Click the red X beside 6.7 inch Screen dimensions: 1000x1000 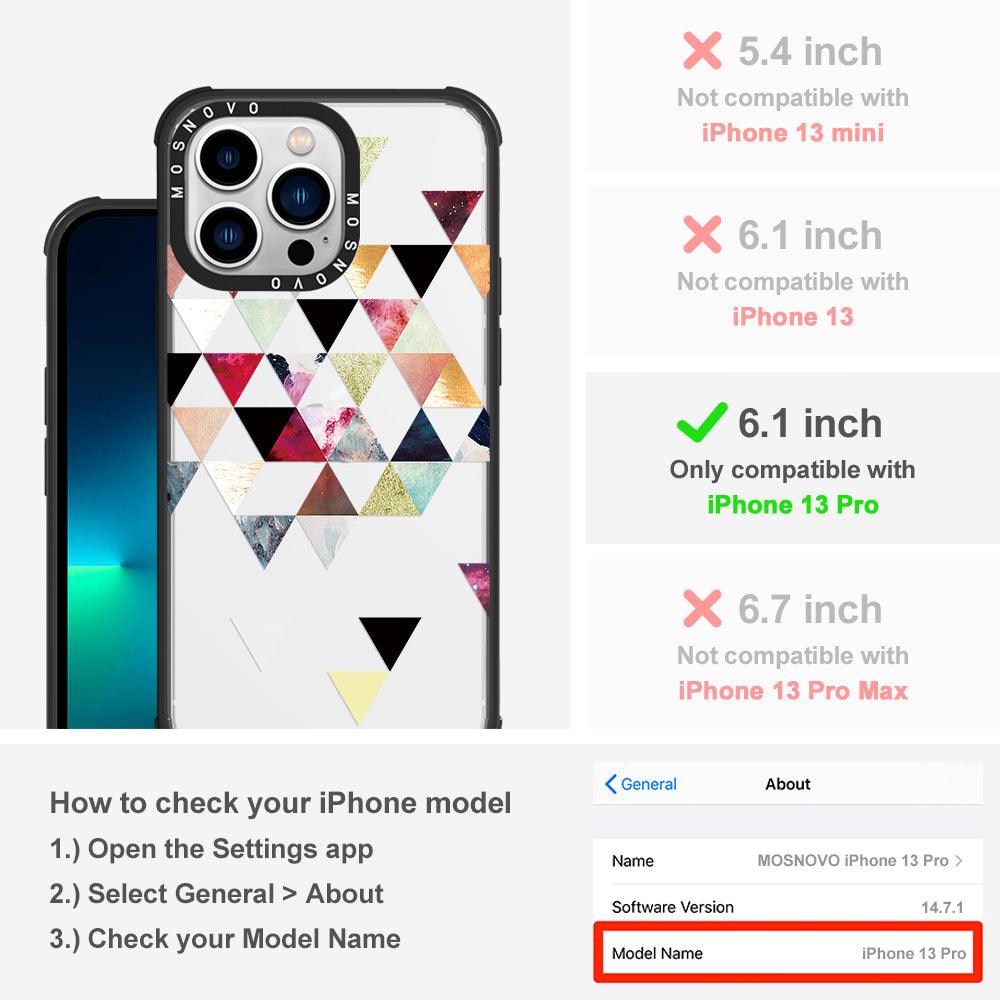click(702, 608)
